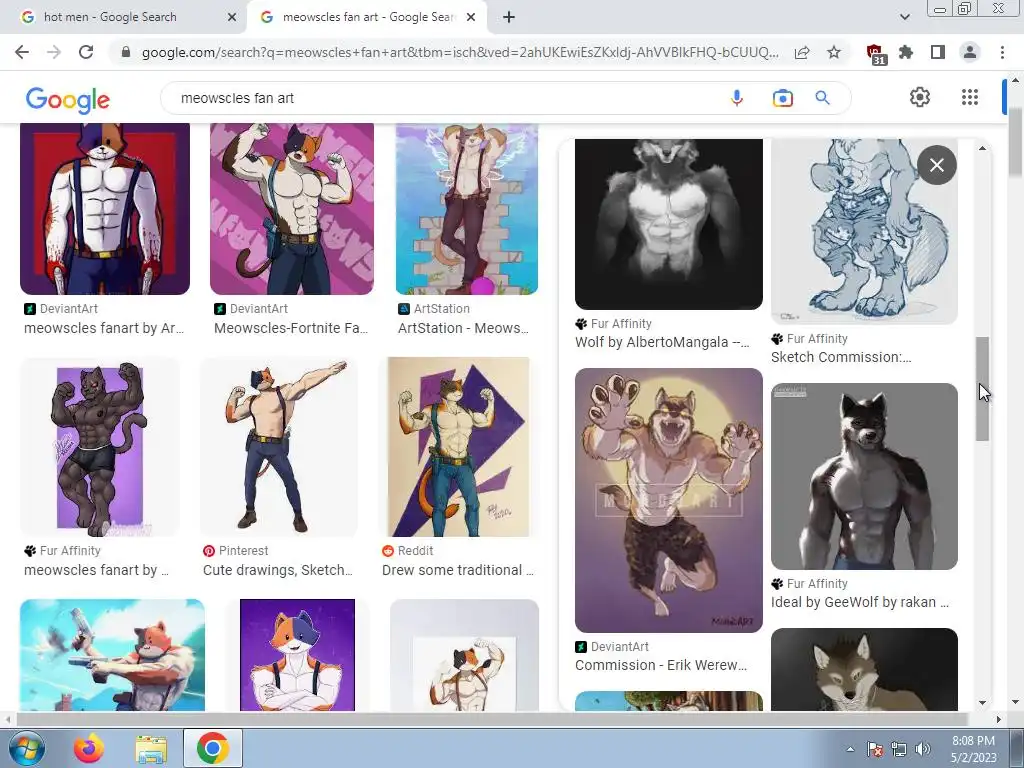Open the Windows Start menu

pyautogui.click(x=27, y=748)
